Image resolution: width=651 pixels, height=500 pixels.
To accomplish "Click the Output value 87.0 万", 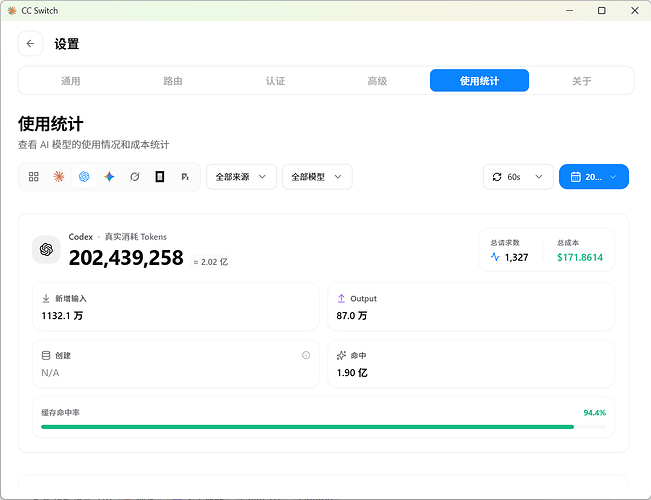I will 352,316.
